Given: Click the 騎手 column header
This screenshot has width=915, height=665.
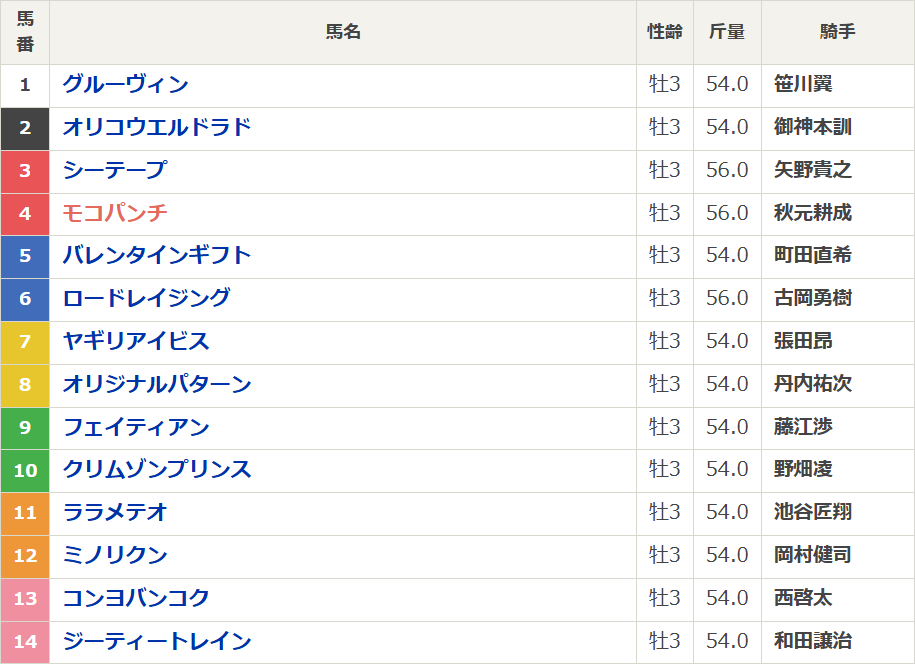Looking at the screenshot, I should pos(837,32).
